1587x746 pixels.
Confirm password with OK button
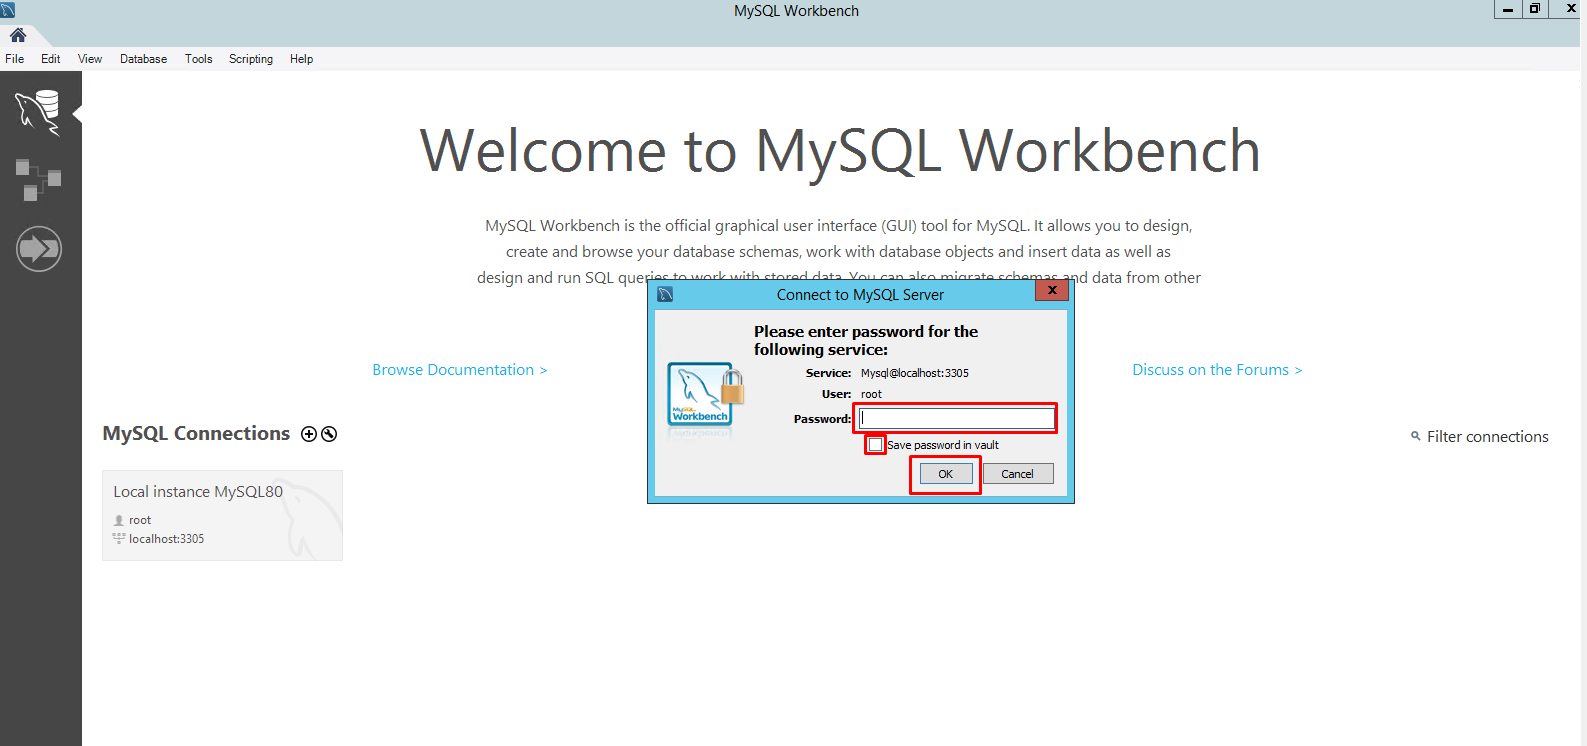click(x=946, y=474)
